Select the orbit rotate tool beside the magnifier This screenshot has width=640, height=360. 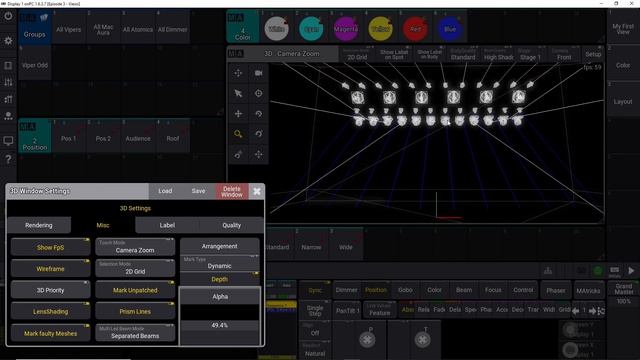point(259,134)
